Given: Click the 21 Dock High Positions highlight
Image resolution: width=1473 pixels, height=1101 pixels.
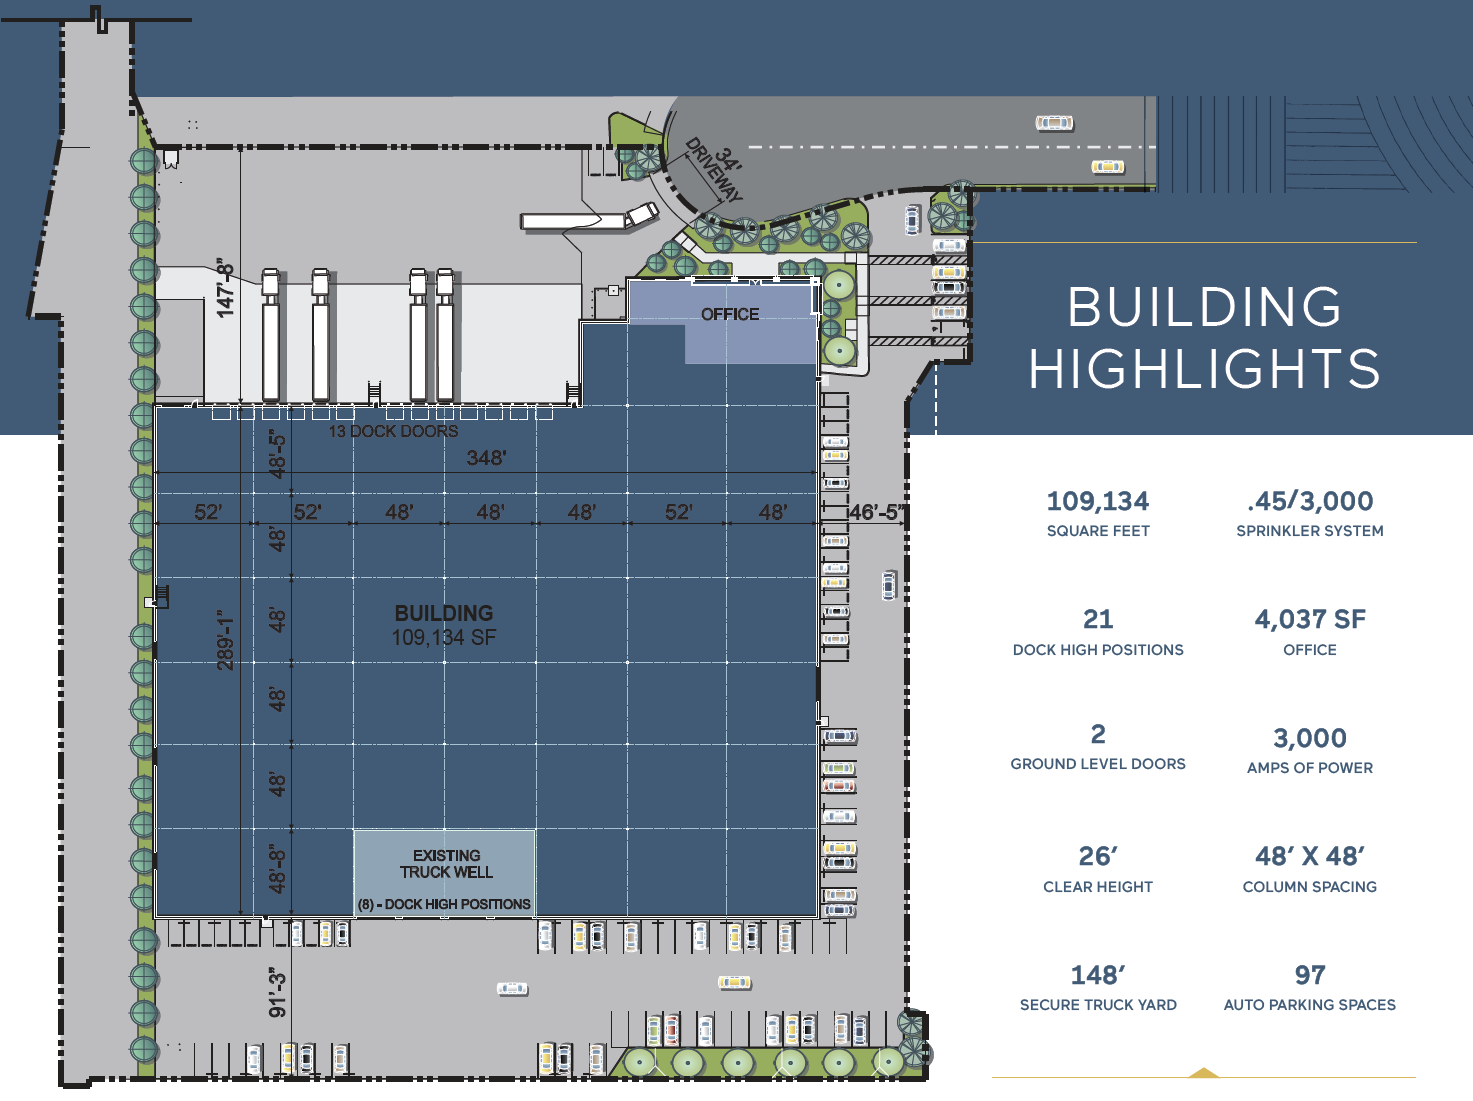Looking at the screenshot, I should tap(1098, 632).
